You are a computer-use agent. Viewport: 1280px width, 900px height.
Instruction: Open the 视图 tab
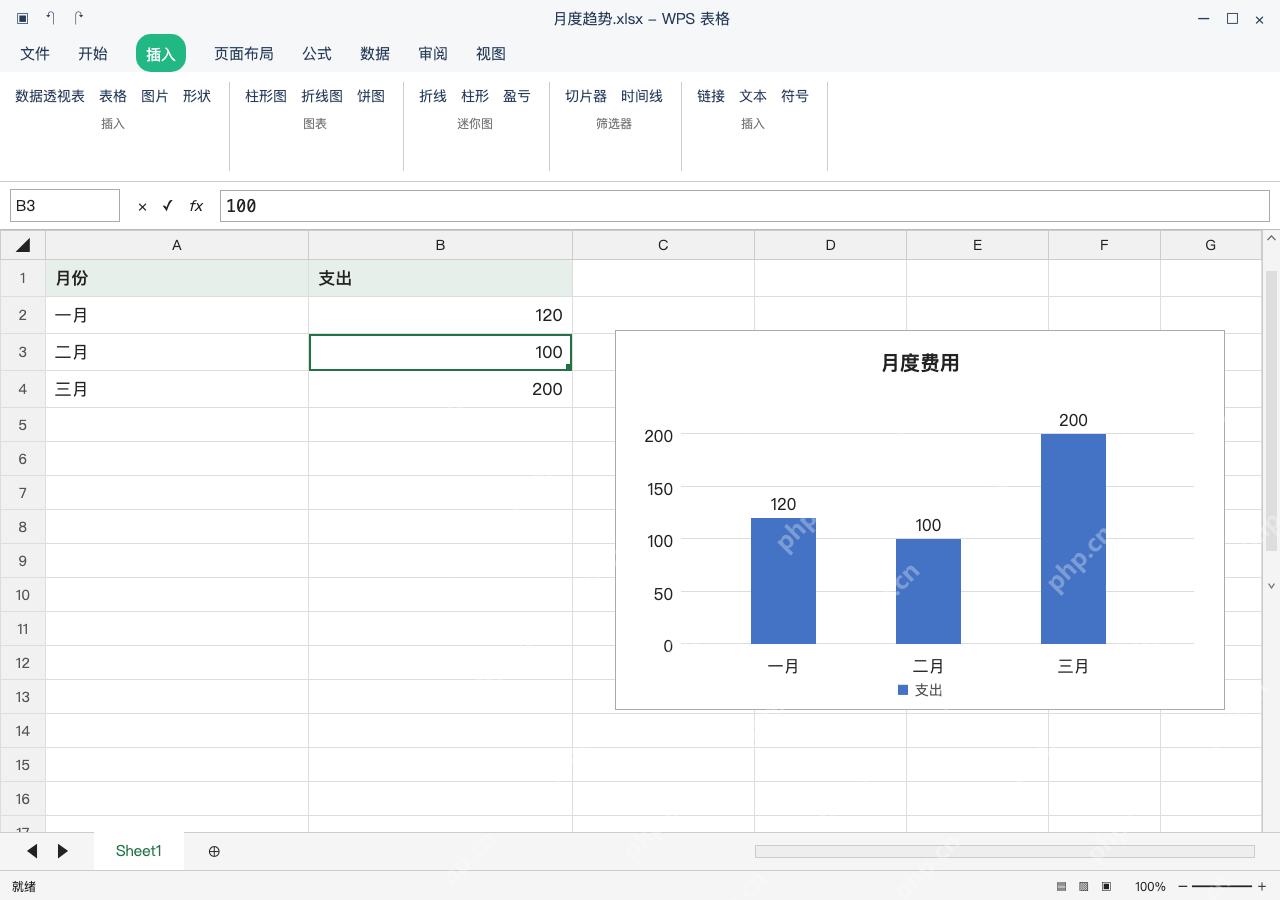[x=491, y=54]
